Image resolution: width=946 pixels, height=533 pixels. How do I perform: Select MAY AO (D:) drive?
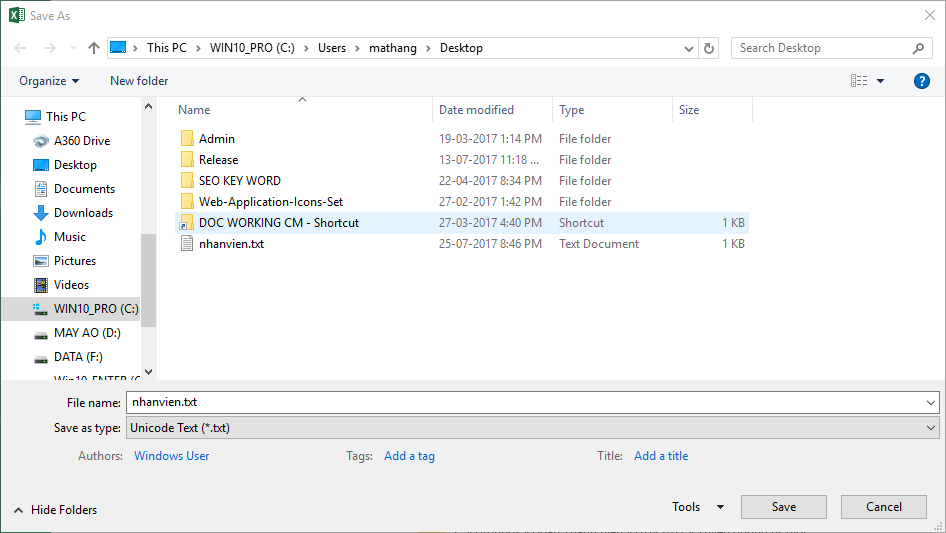pos(87,333)
